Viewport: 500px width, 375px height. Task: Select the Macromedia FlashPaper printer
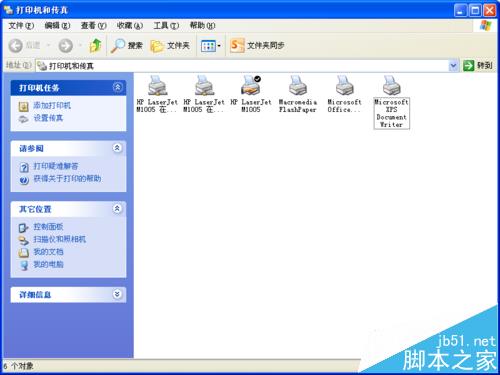coord(298,94)
